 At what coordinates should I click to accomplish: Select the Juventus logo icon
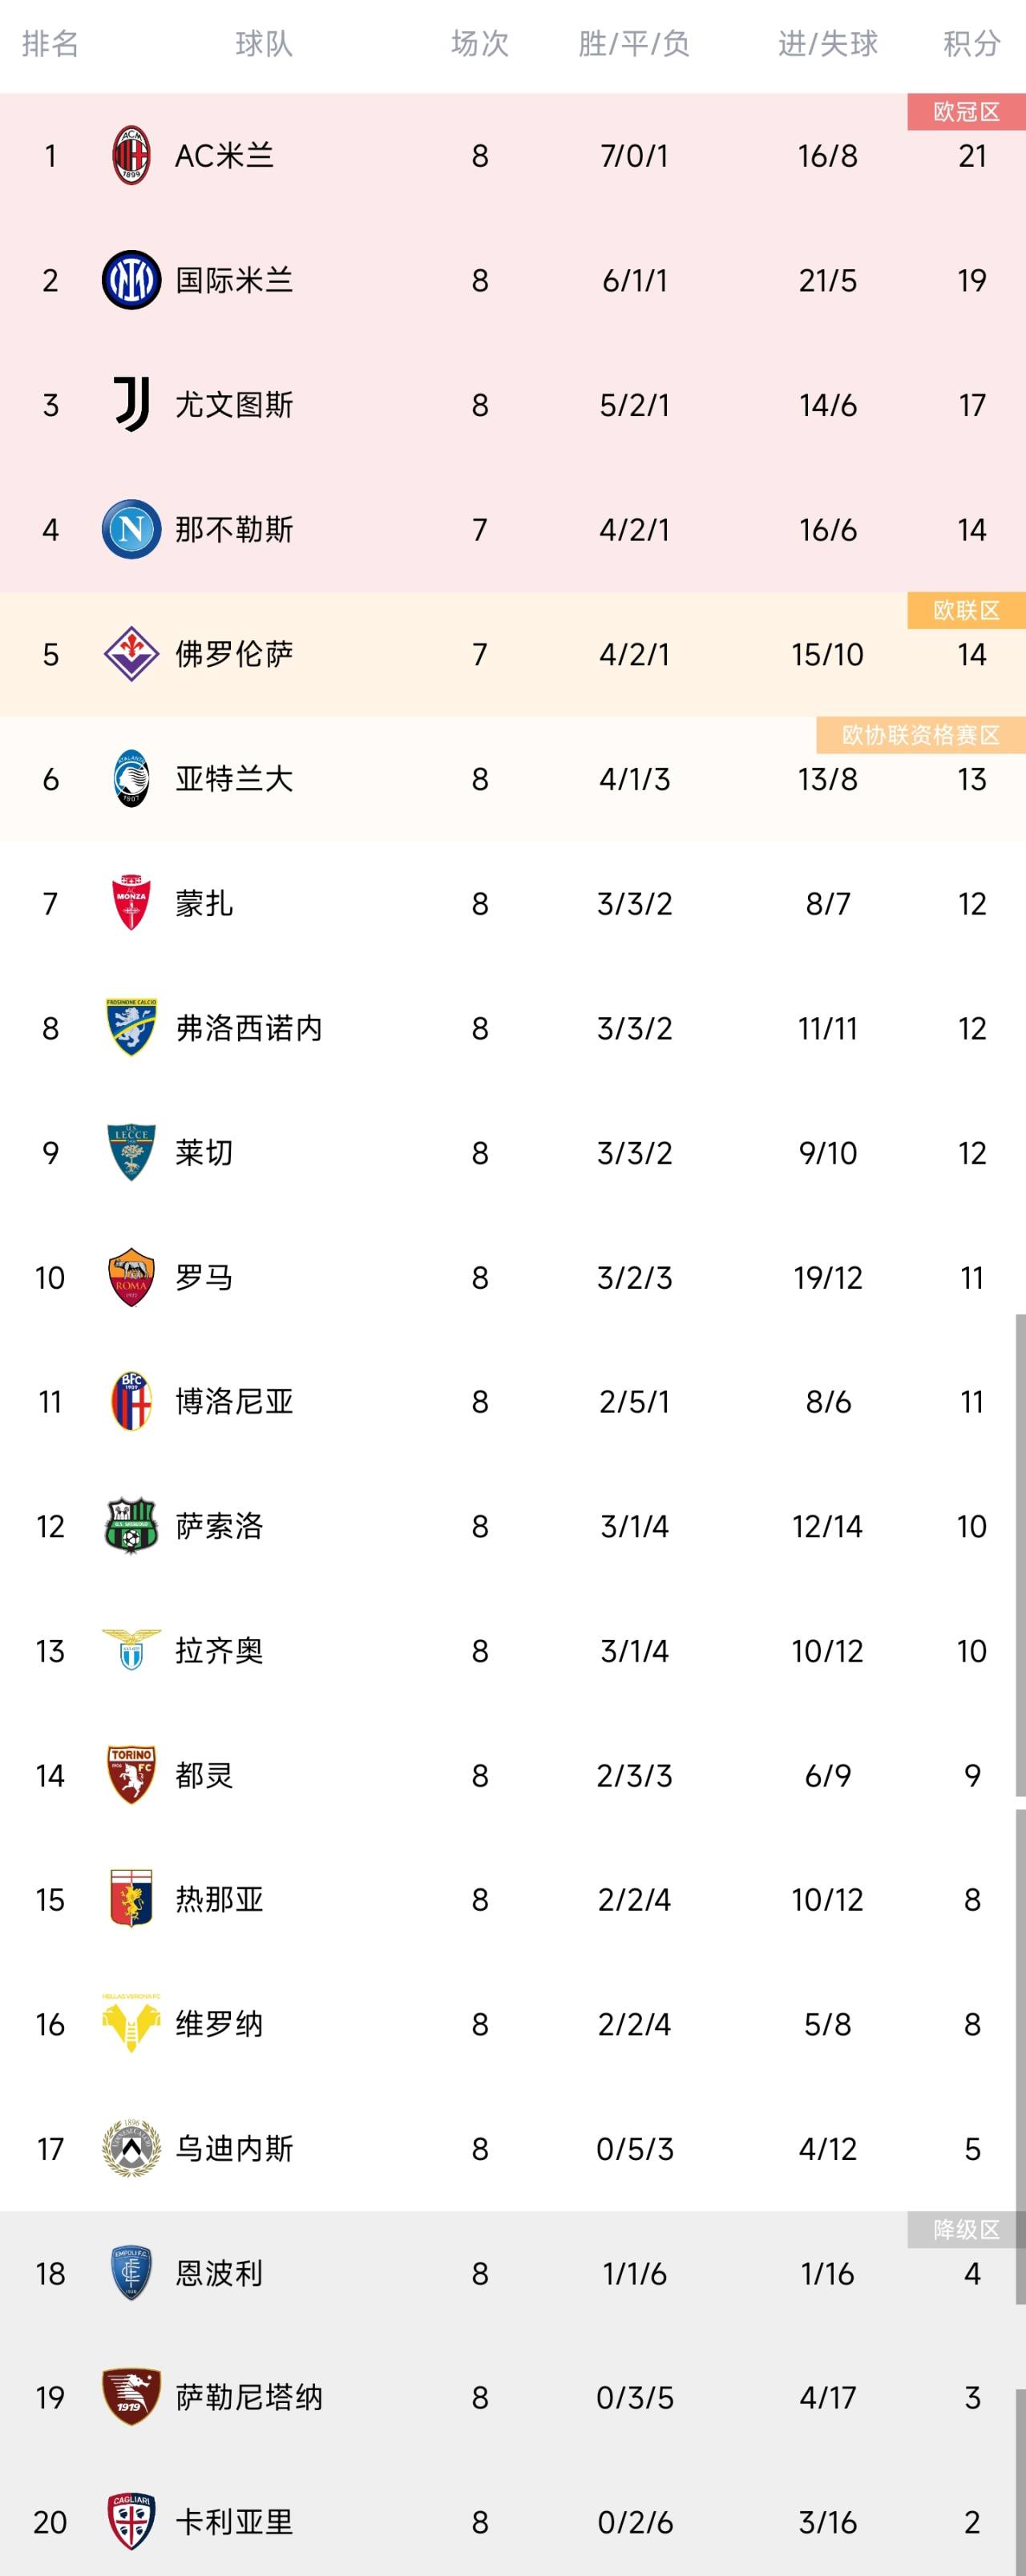131,404
